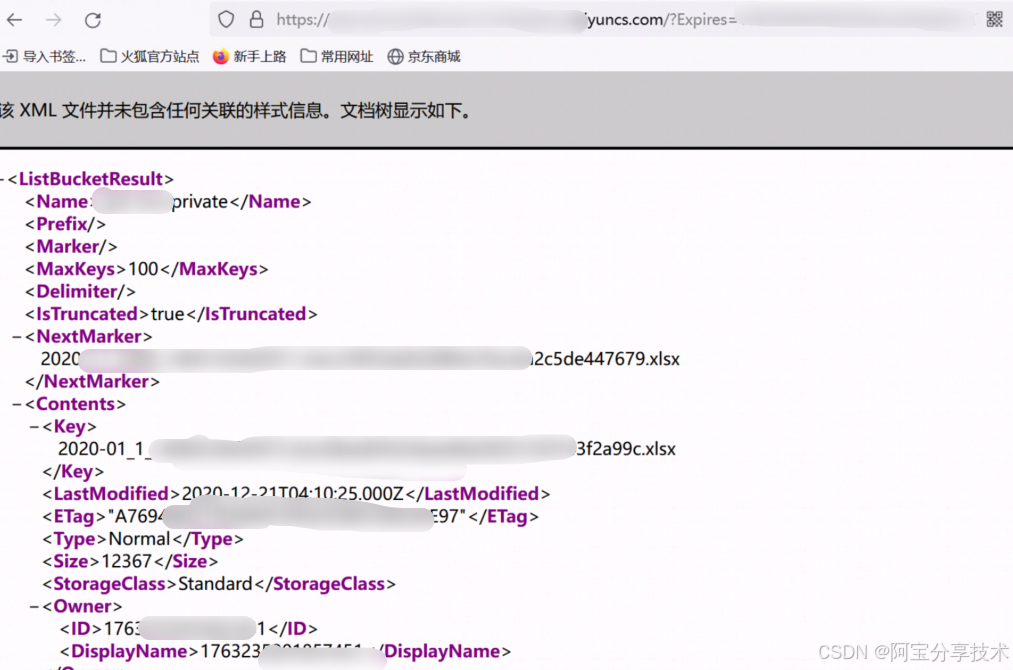Click the folder icon beside 火狐官方站点
This screenshot has width=1013, height=670.
coord(109,57)
